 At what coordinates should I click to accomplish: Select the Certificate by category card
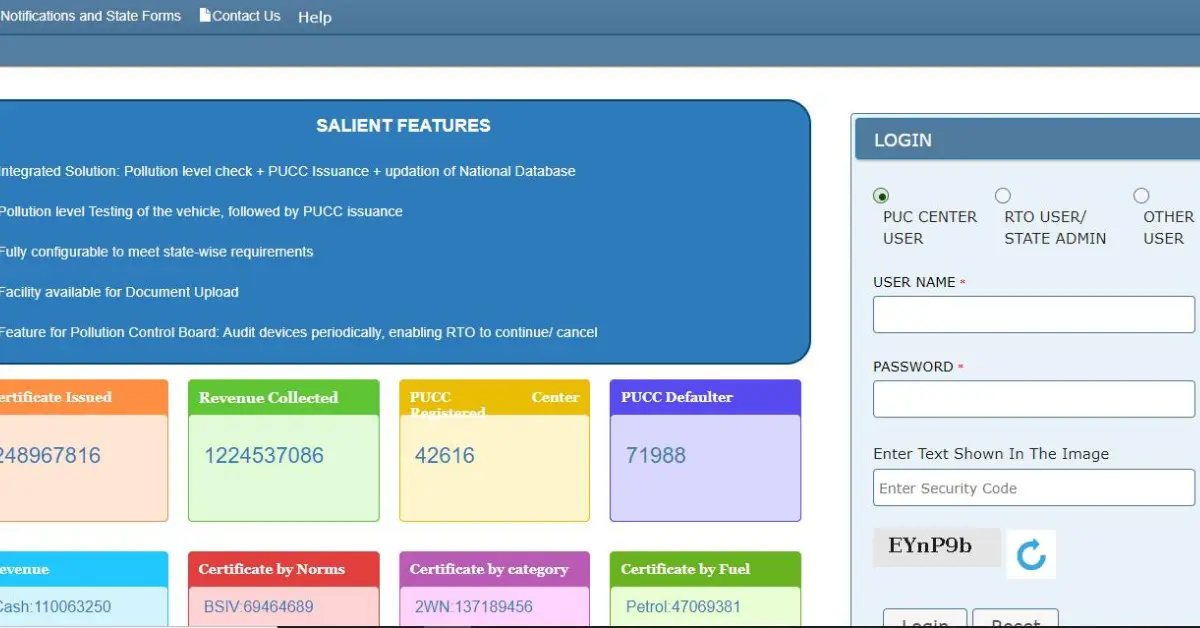pyautogui.click(x=494, y=588)
